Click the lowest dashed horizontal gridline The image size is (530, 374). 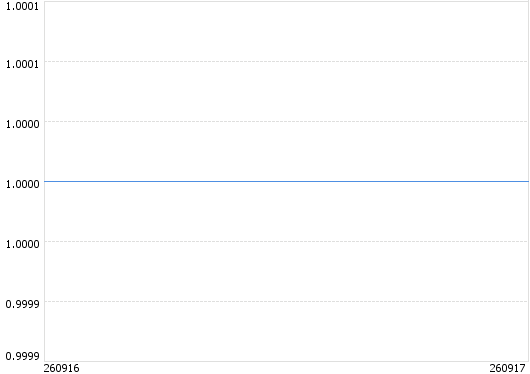point(286,301)
